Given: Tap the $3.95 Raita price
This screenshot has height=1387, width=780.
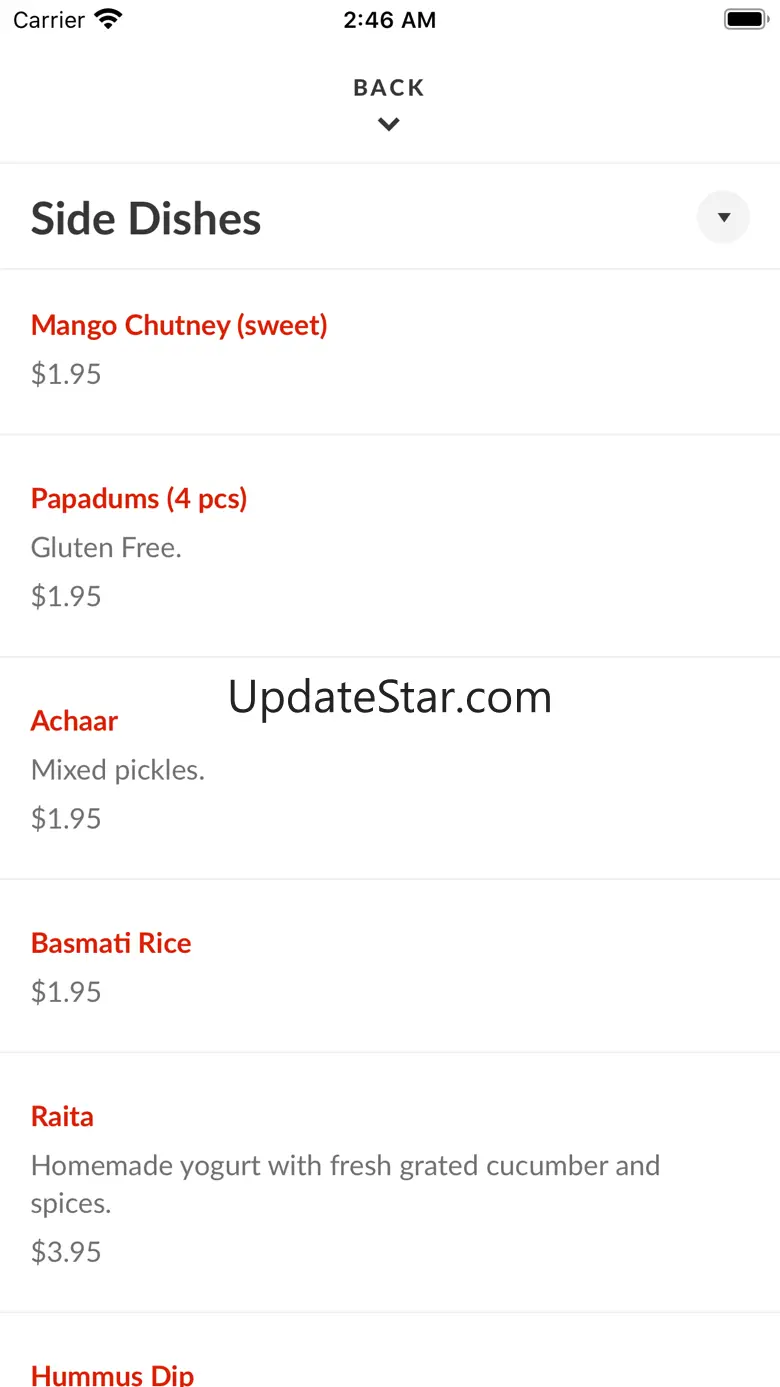Looking at the screenshot, I should pos(66,1252).
